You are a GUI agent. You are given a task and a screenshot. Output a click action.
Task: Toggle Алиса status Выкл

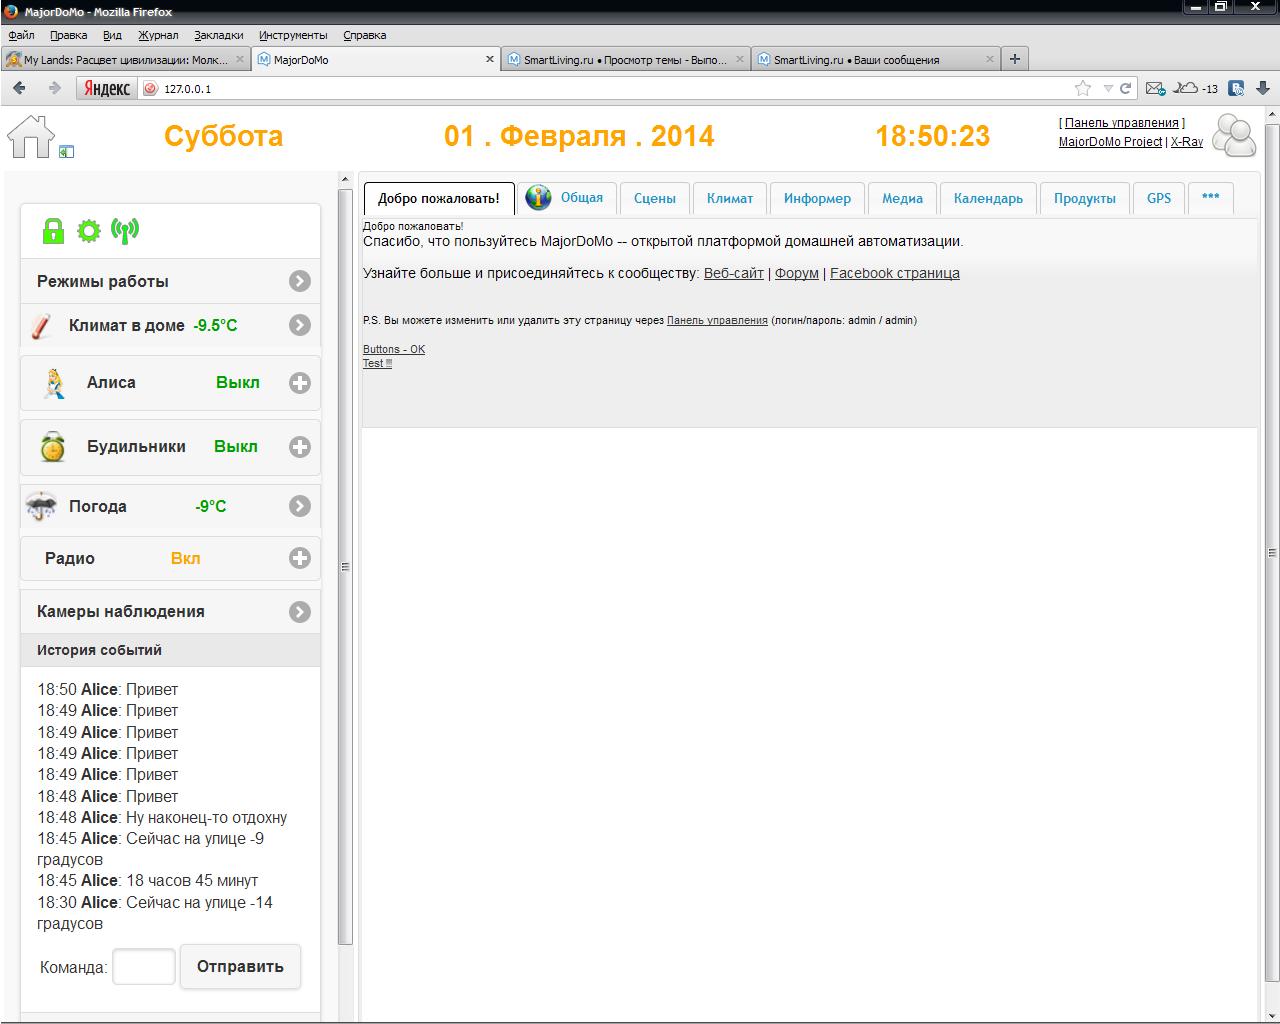pos(237,383)
